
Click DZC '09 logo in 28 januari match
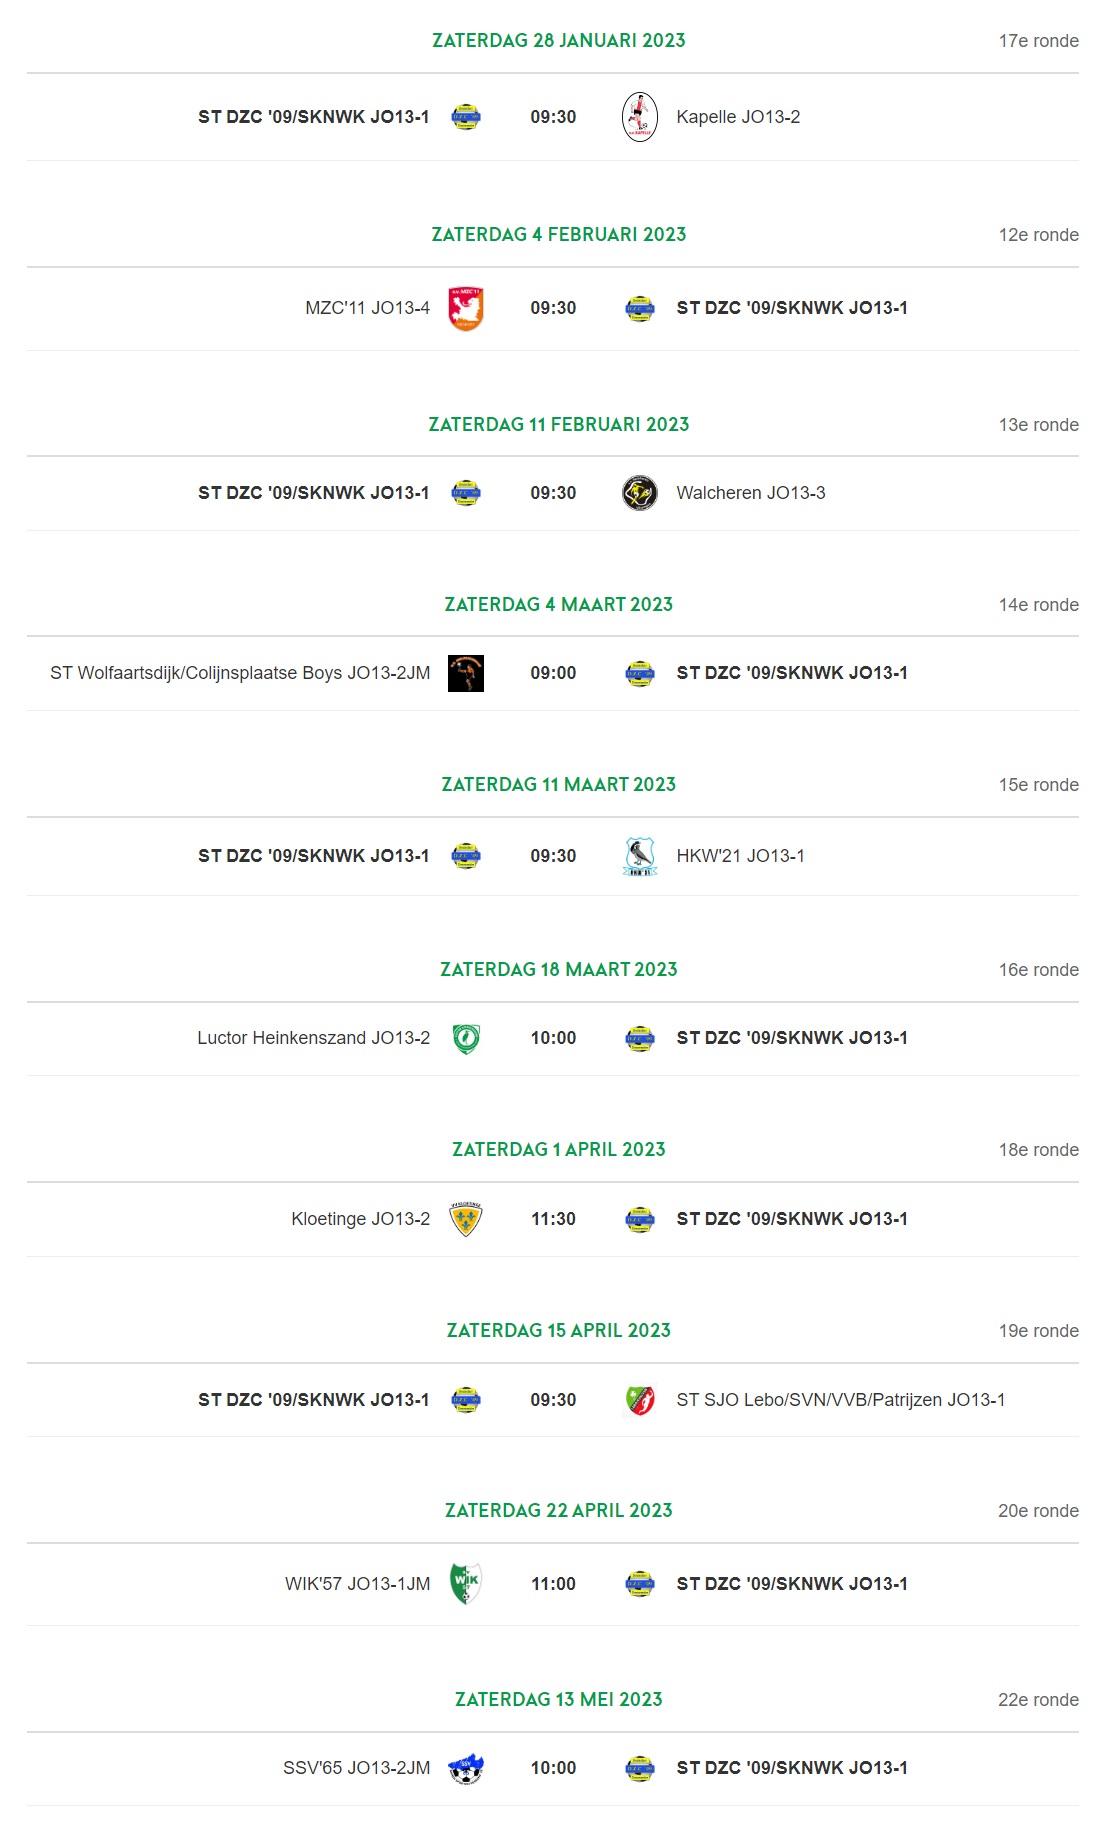pos(466,117)
